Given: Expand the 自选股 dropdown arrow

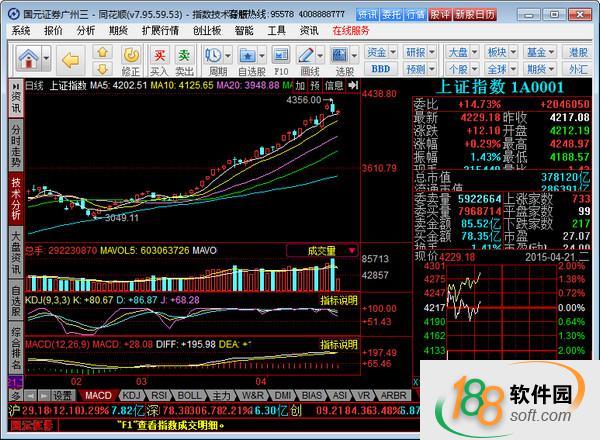Looking at the screenshot, I should (262, 56).
